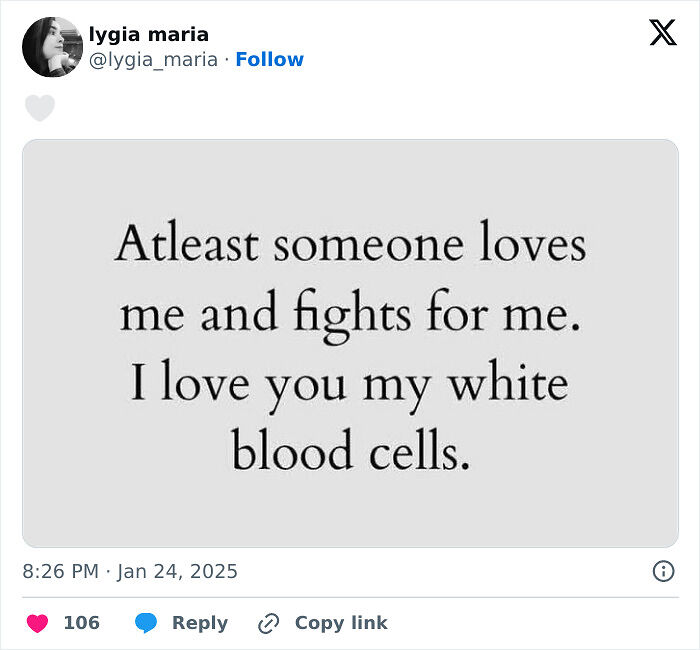The image size is (700, 650).
Task: Click the grey heart emoji in tweet
Action: click(x=40, y=108)
